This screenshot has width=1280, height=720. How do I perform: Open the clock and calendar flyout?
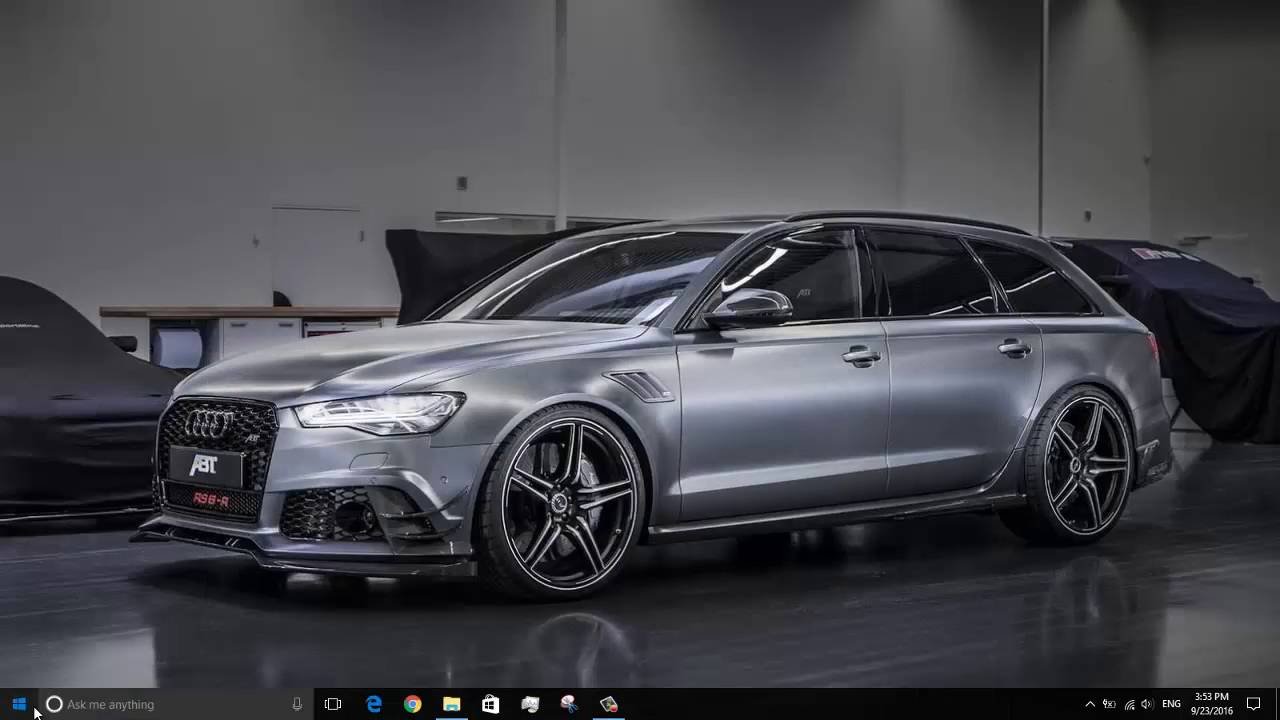[x=1211, y=704]
